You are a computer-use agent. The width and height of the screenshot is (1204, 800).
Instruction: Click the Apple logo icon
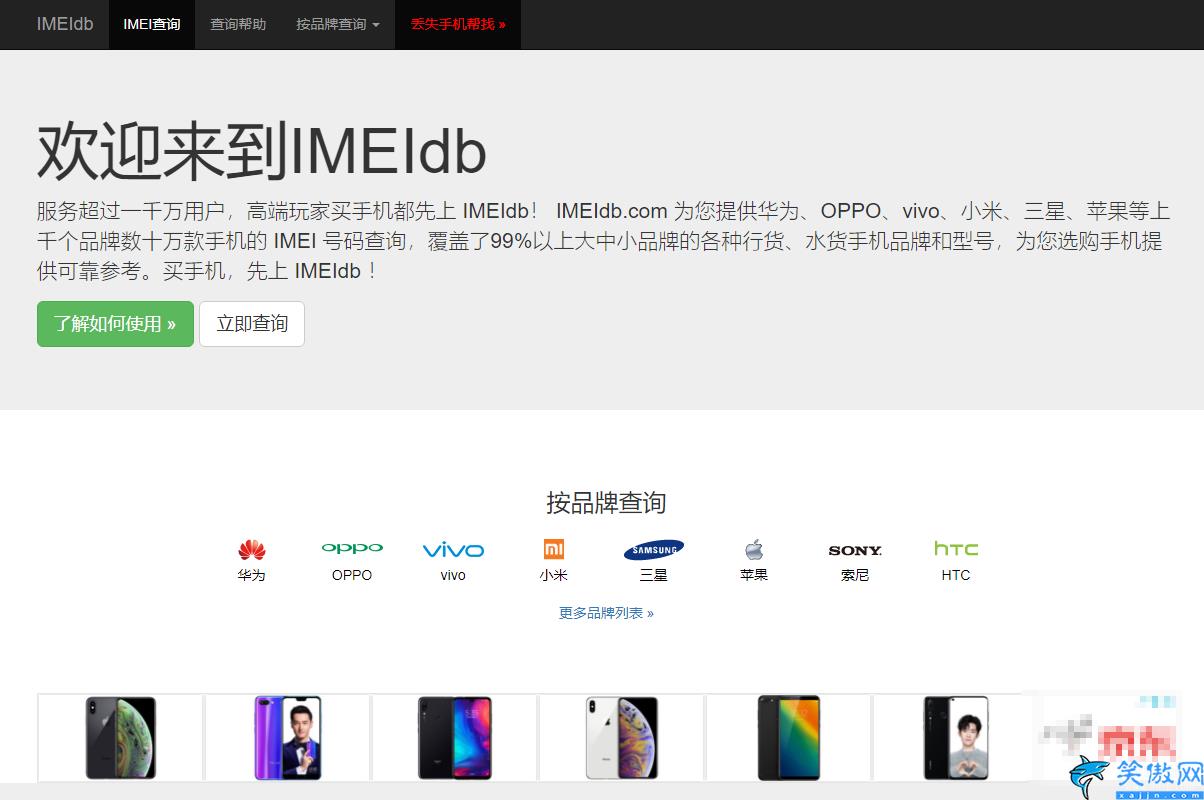point(754,549)
